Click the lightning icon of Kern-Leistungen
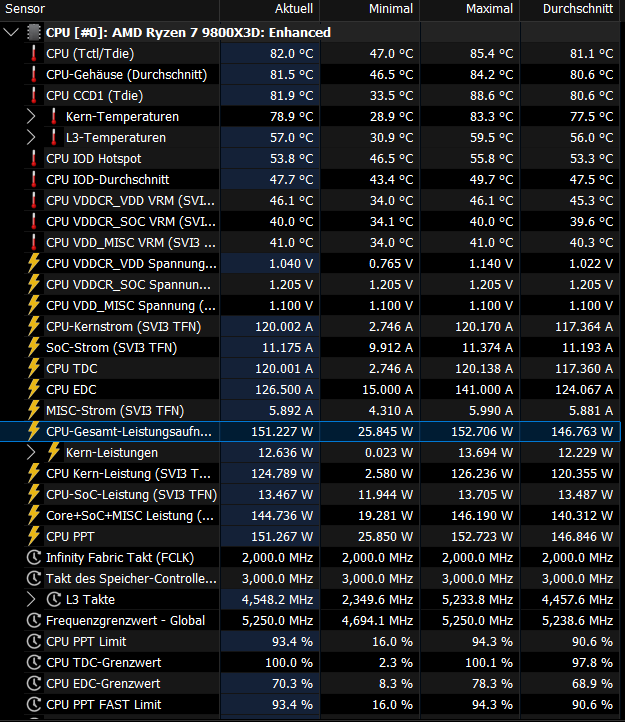The width and height of the screenshot is (625, 722). tap(53, 453)
